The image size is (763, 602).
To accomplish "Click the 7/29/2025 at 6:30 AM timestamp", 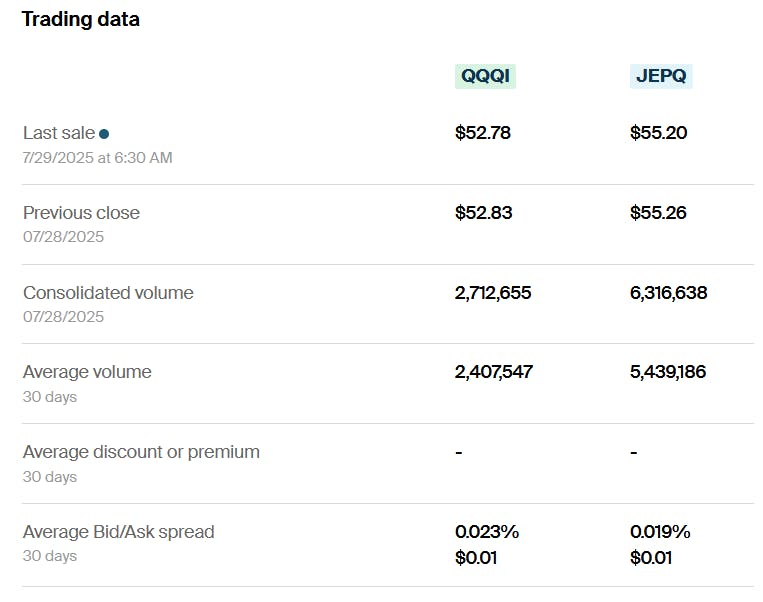I will coord(97,157).
